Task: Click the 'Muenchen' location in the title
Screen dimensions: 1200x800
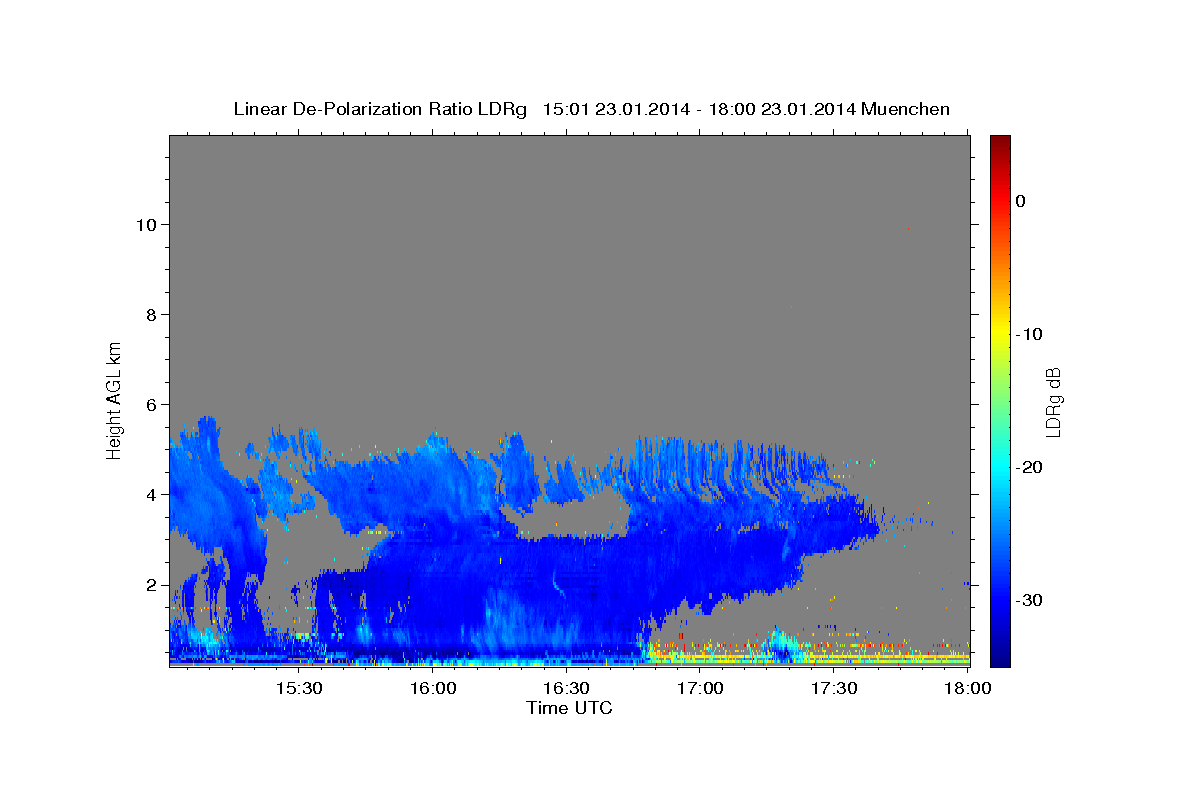Action: click(x=905, y=109)
